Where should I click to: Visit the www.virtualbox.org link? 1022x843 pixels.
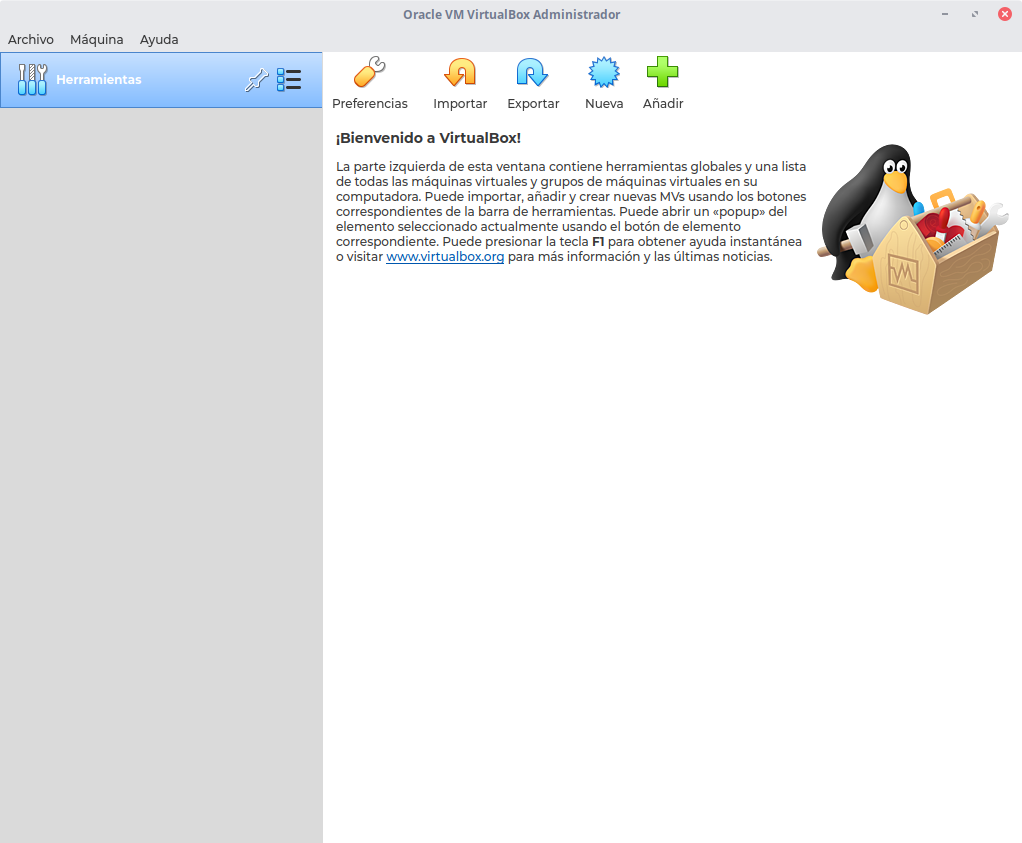445,256
